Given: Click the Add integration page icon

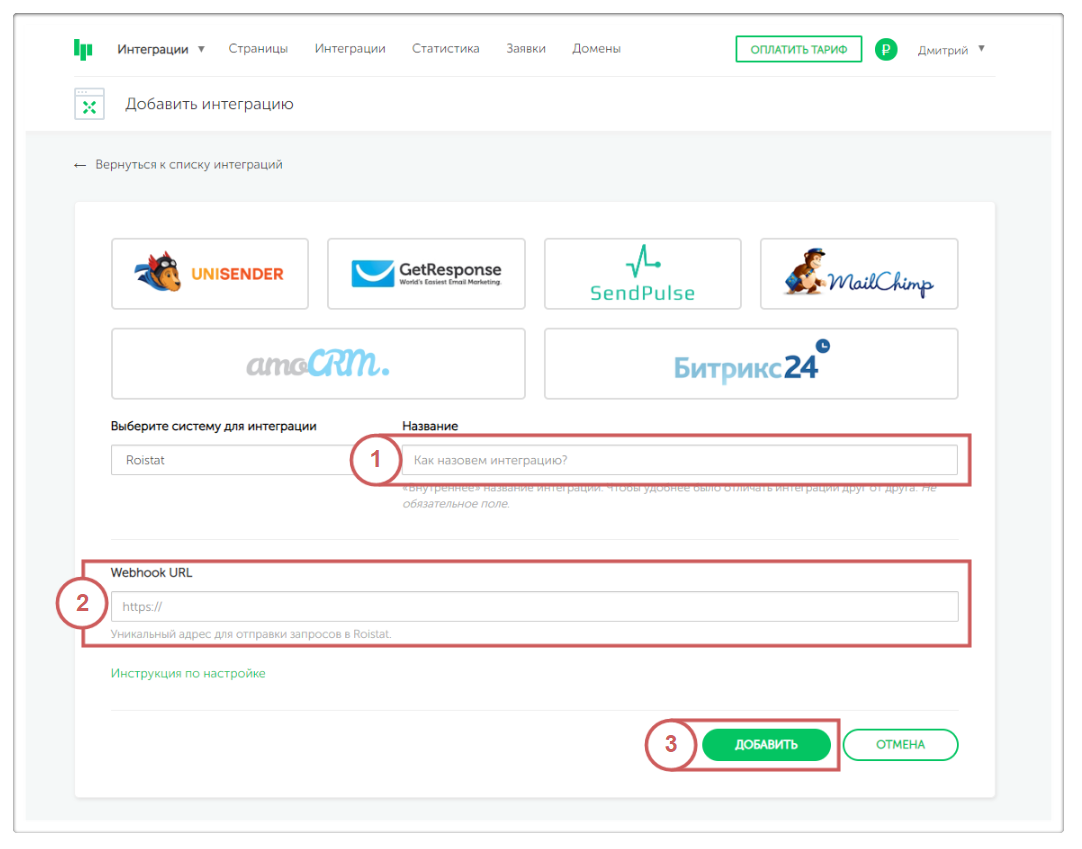Looking at the screenshot, I should pos(89,104).
